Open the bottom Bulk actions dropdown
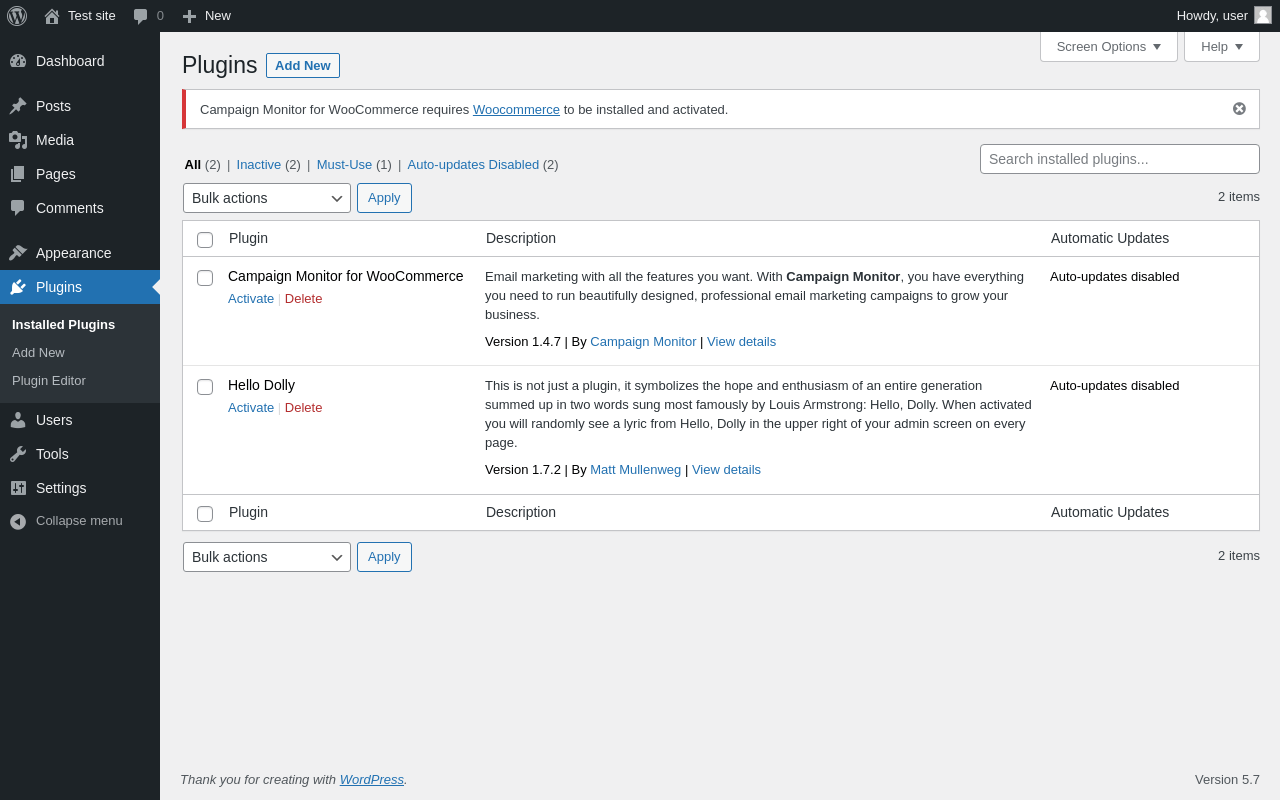1280x800 pixels. pyautogui.click(x=267, y=557)
